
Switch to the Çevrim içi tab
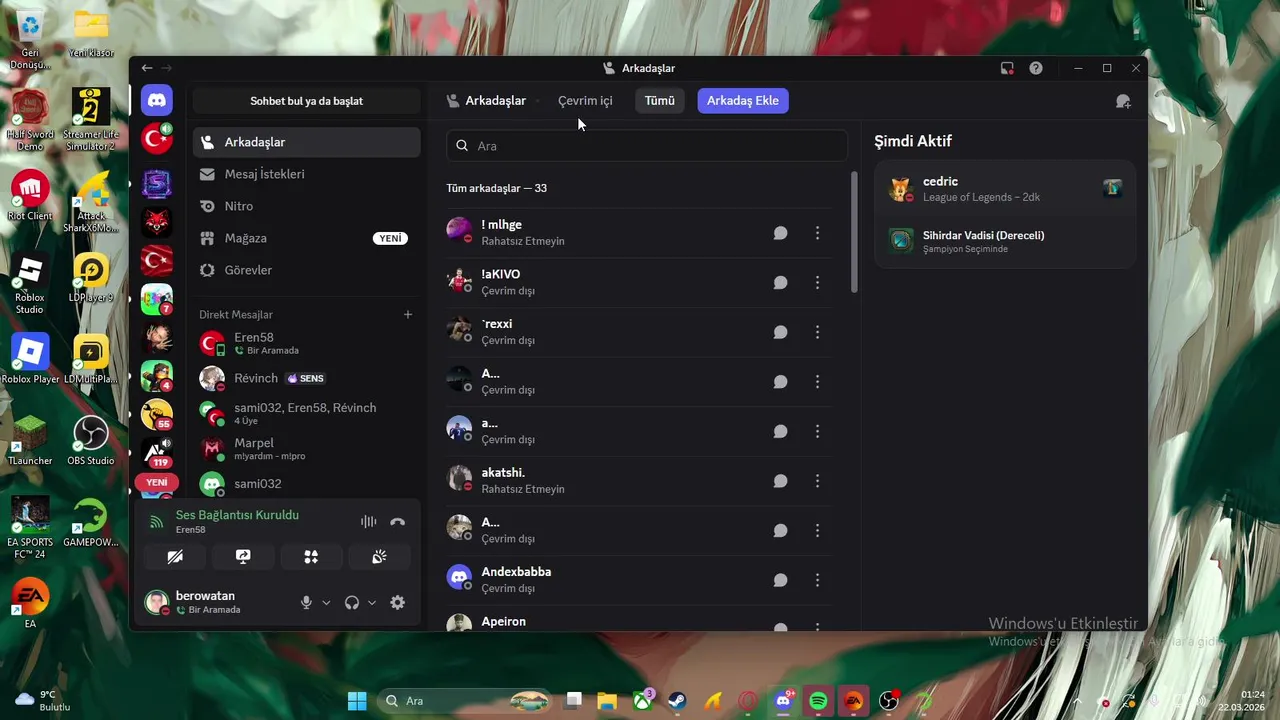click(x=585, y=101)
